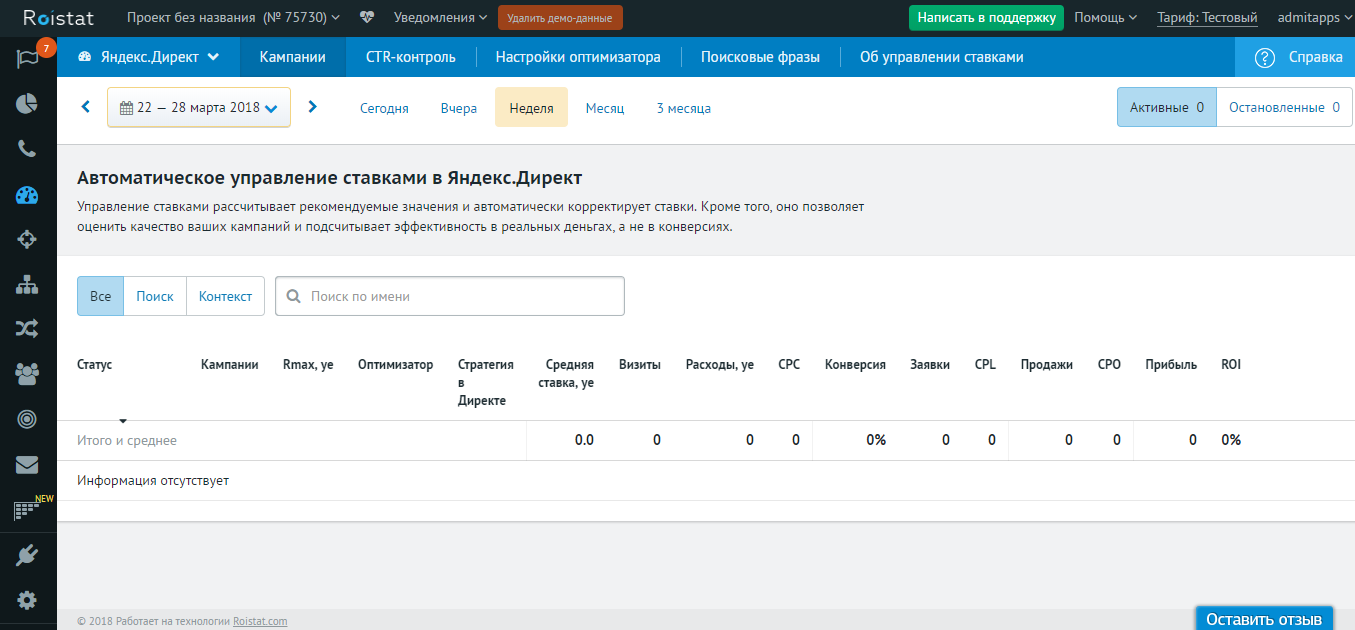Switch to CTR-контроль tab
The image size is (1355, 630).
pos(411,57)
